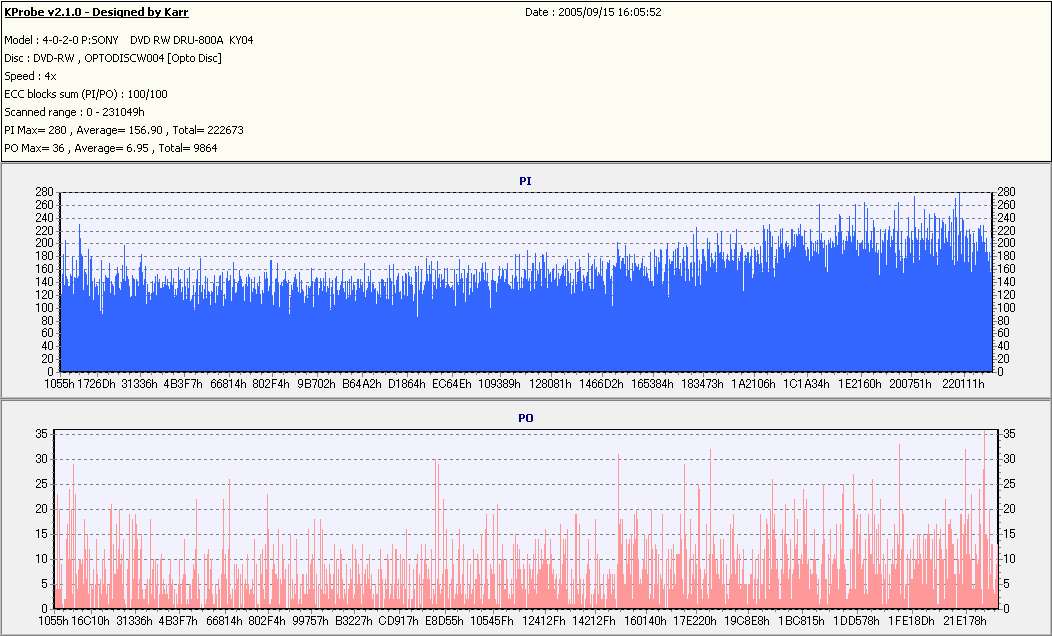This screenshot has height=636, width=1052.
Task: Click the ECC blocks sum 100/100 line
Action: click(x=86, y=95)
